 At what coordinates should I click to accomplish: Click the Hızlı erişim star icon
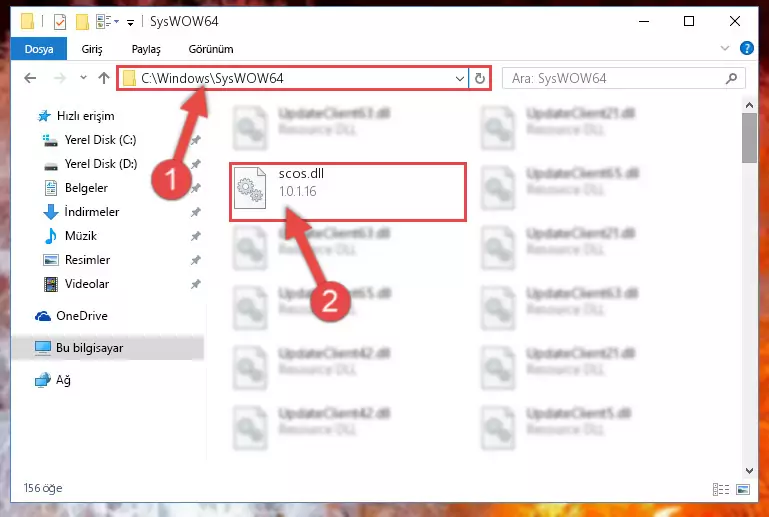coord(44,116)
